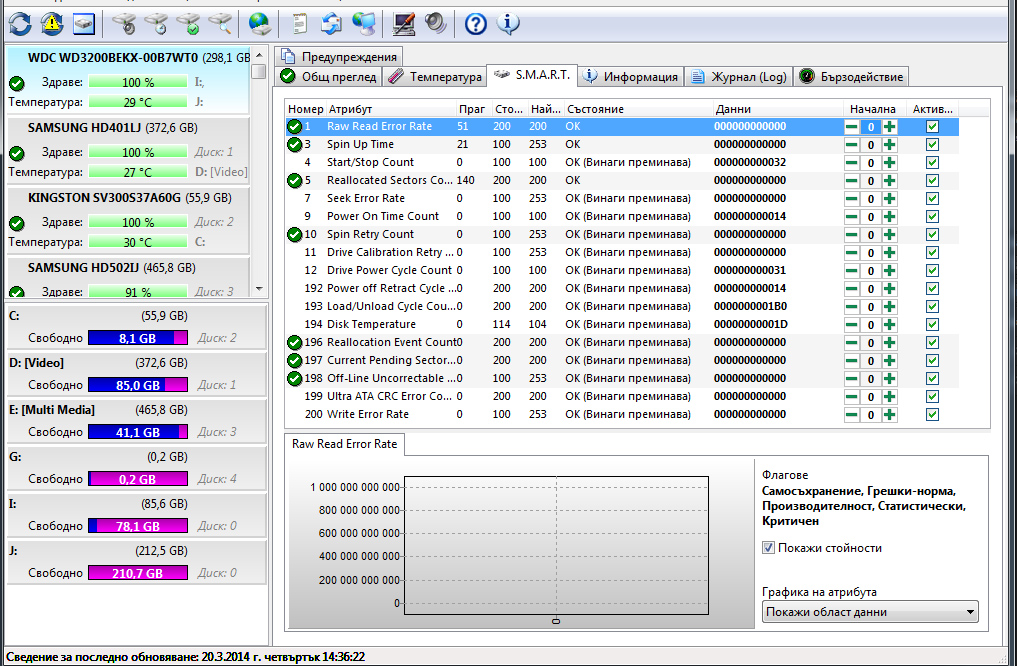Click the 'Начална' column header
Screen dimensions: 1017x666
coord(872,109)
